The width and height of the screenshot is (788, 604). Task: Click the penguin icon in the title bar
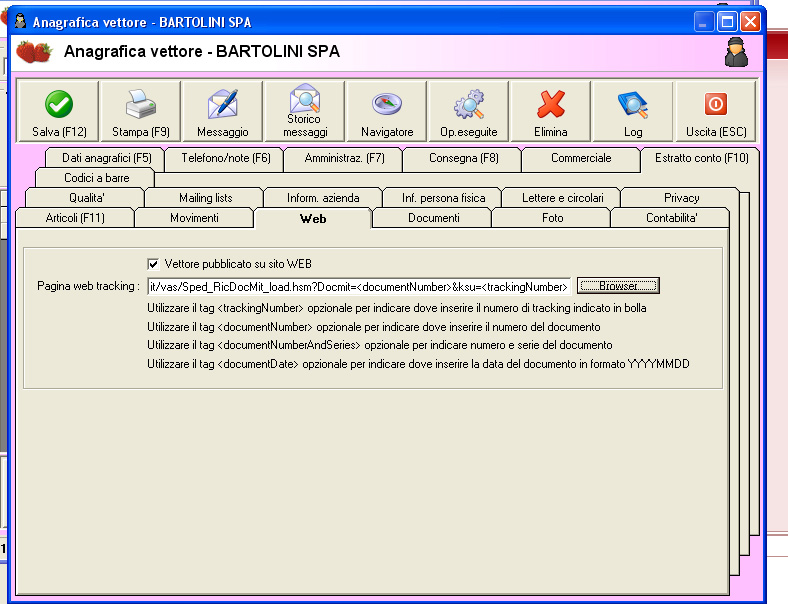click(x=20, y=21)
